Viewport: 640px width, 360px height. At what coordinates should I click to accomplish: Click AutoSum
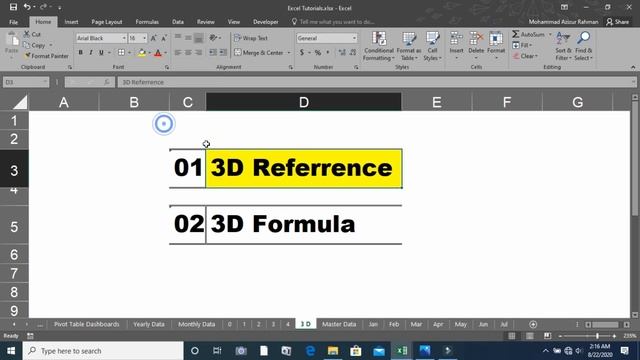click(528, 34)
